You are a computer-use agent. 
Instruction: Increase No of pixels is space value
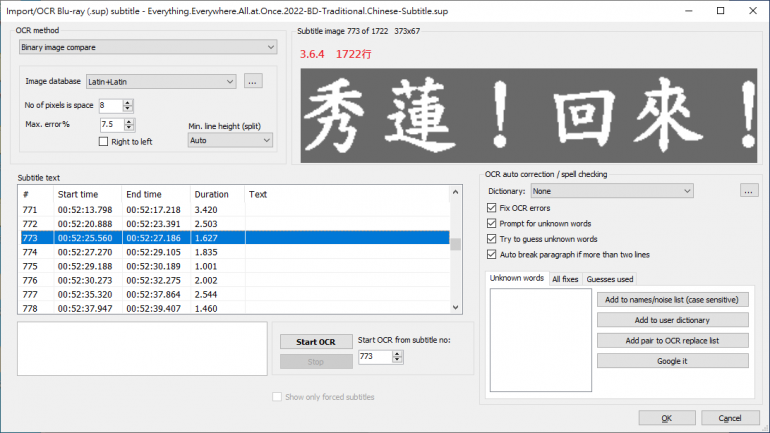pos(128,102)
